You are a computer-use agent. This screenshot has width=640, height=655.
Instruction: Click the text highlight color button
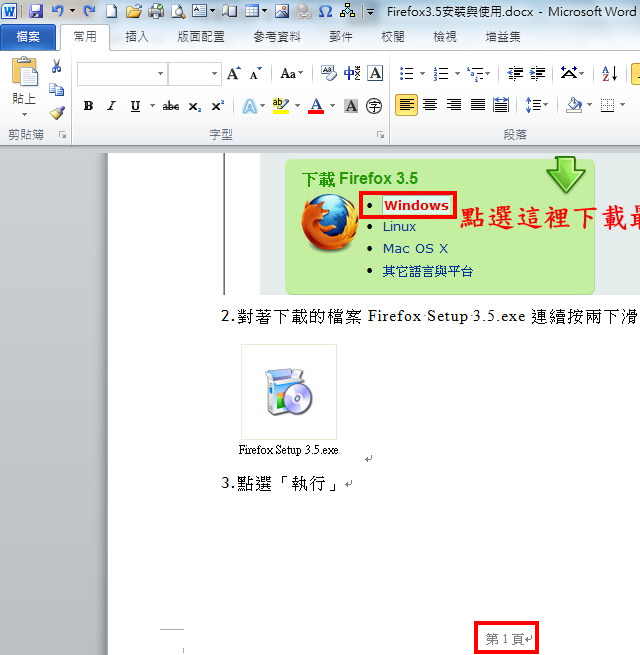(x=280, y=106)
